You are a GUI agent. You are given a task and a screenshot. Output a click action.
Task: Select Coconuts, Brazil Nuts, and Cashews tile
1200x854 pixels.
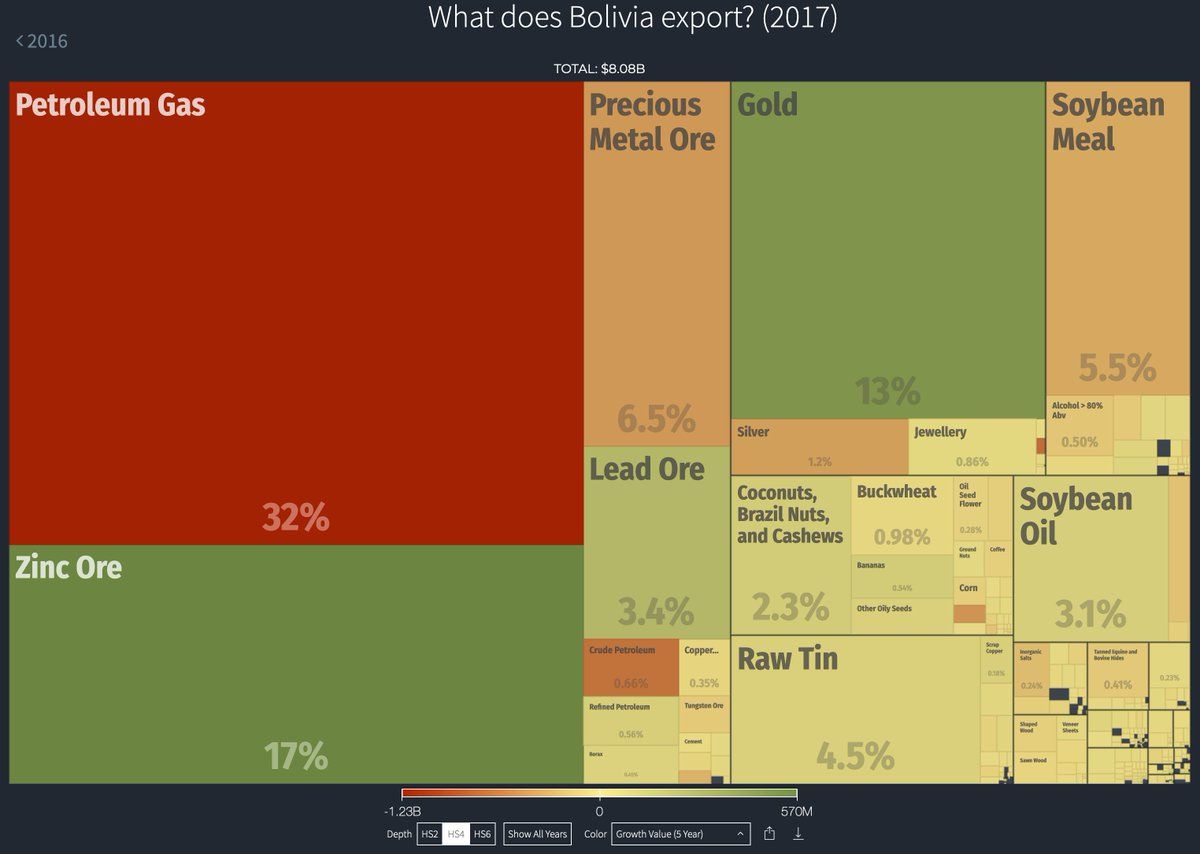(x=790, y=555)
